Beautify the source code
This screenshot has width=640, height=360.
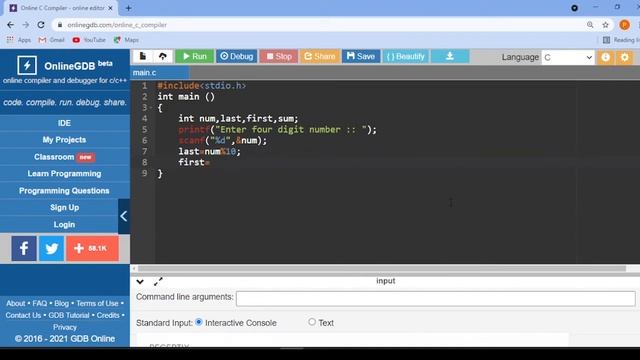coord(405,56)
